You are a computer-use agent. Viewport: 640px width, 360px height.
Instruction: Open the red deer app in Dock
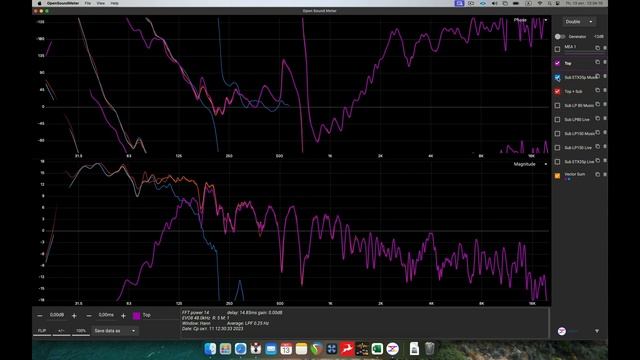[x=347, y=349]
